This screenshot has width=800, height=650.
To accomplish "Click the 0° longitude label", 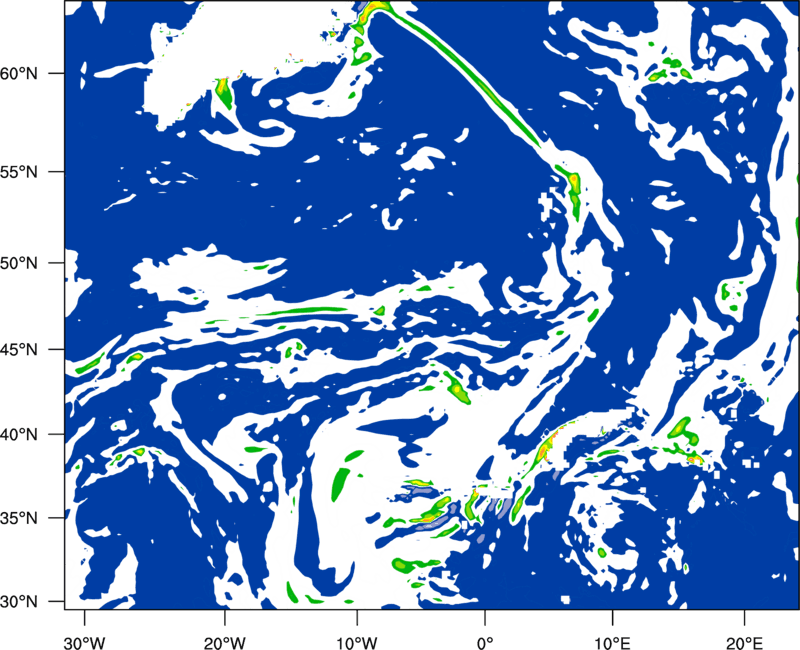I will (484, 643).
